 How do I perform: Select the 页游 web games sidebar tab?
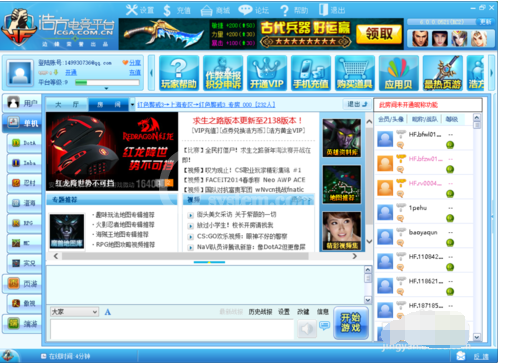tap(22, 284)
